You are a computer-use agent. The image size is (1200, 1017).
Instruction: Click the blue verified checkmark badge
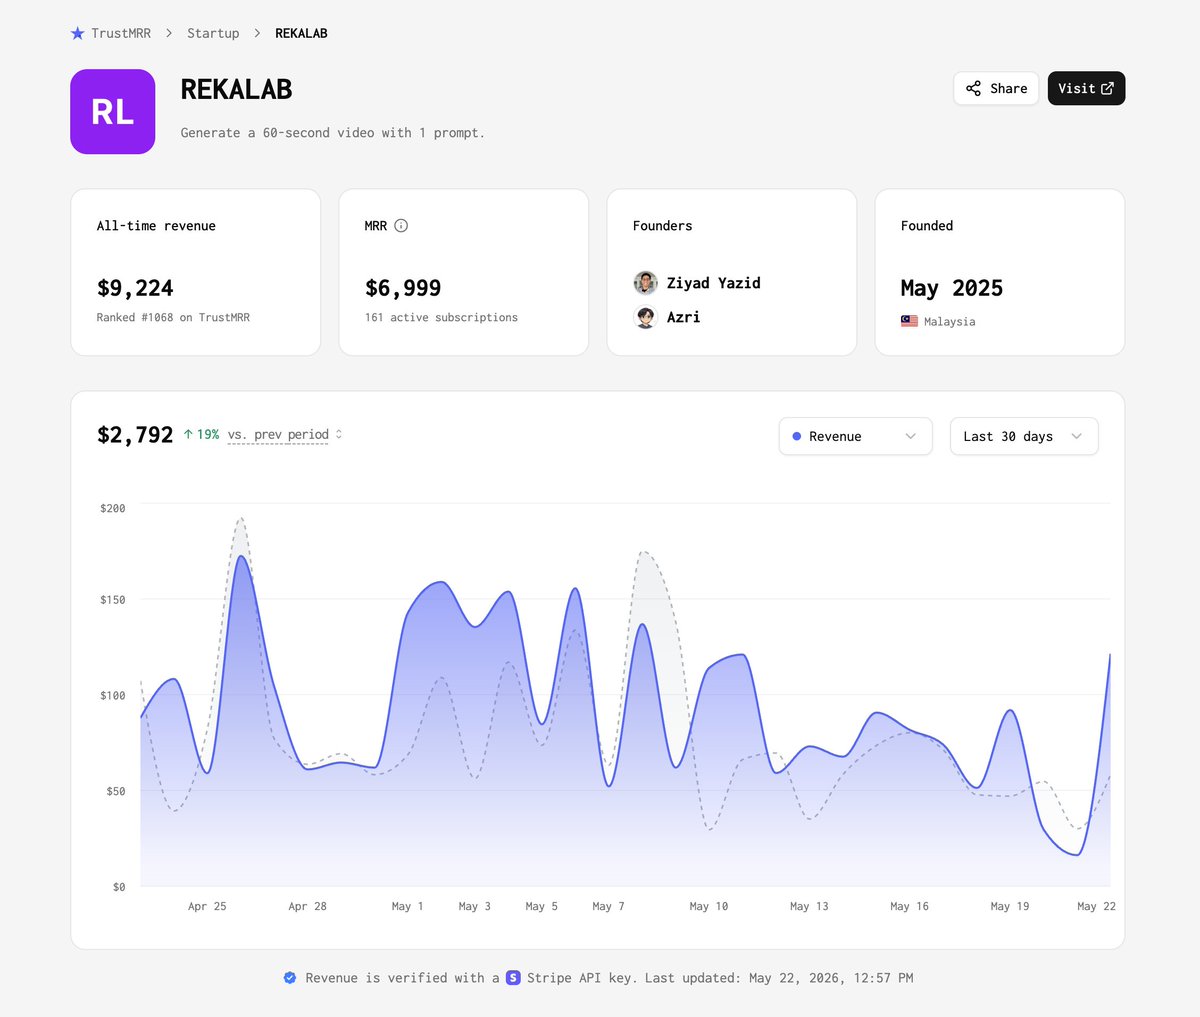(290, 978)
